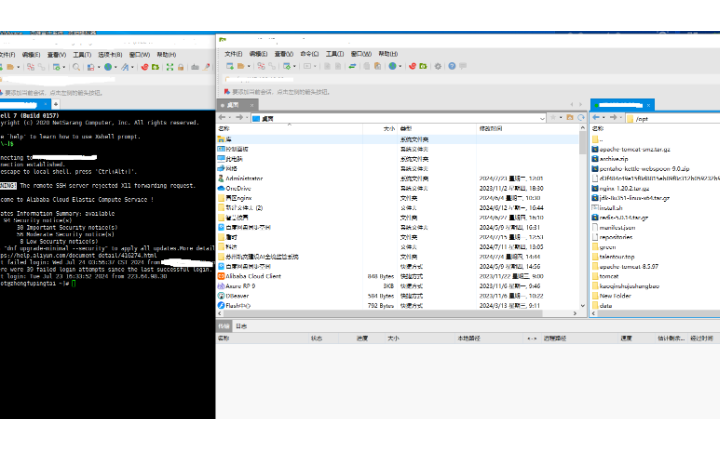720x450 pixels.
Task: Open the 命令(C) menu in Xftp
Action: pyautogui.click(x=309, y=54)
